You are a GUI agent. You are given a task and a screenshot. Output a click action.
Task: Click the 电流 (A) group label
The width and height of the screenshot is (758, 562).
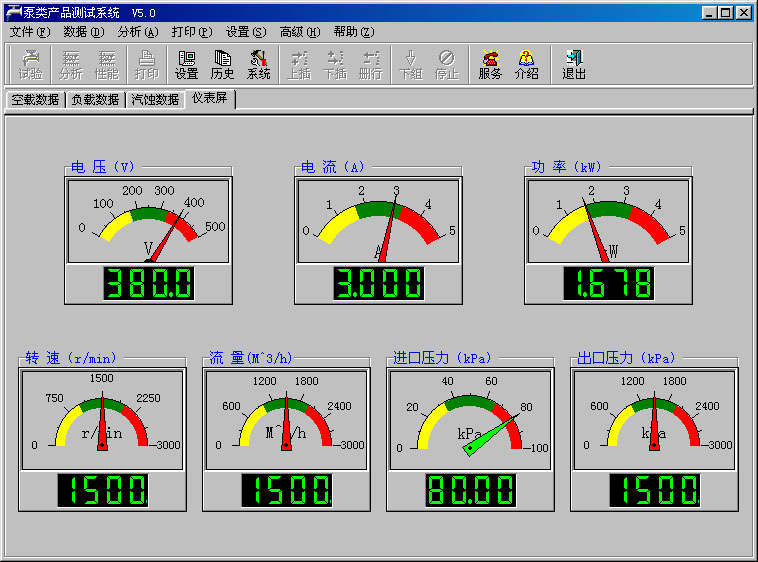(333, 167)
